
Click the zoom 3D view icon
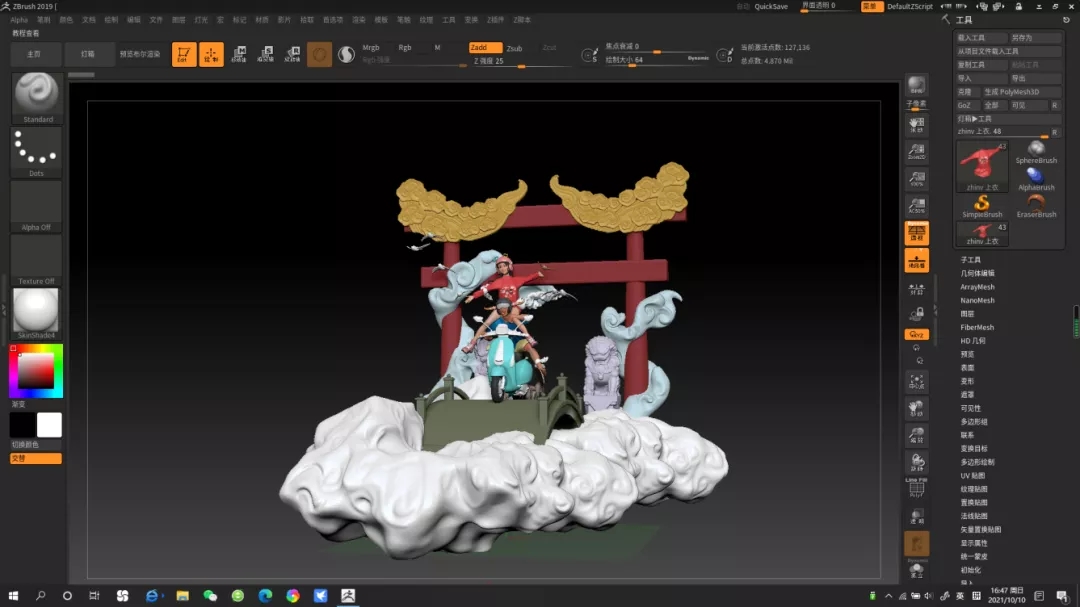tap(916, 435)
